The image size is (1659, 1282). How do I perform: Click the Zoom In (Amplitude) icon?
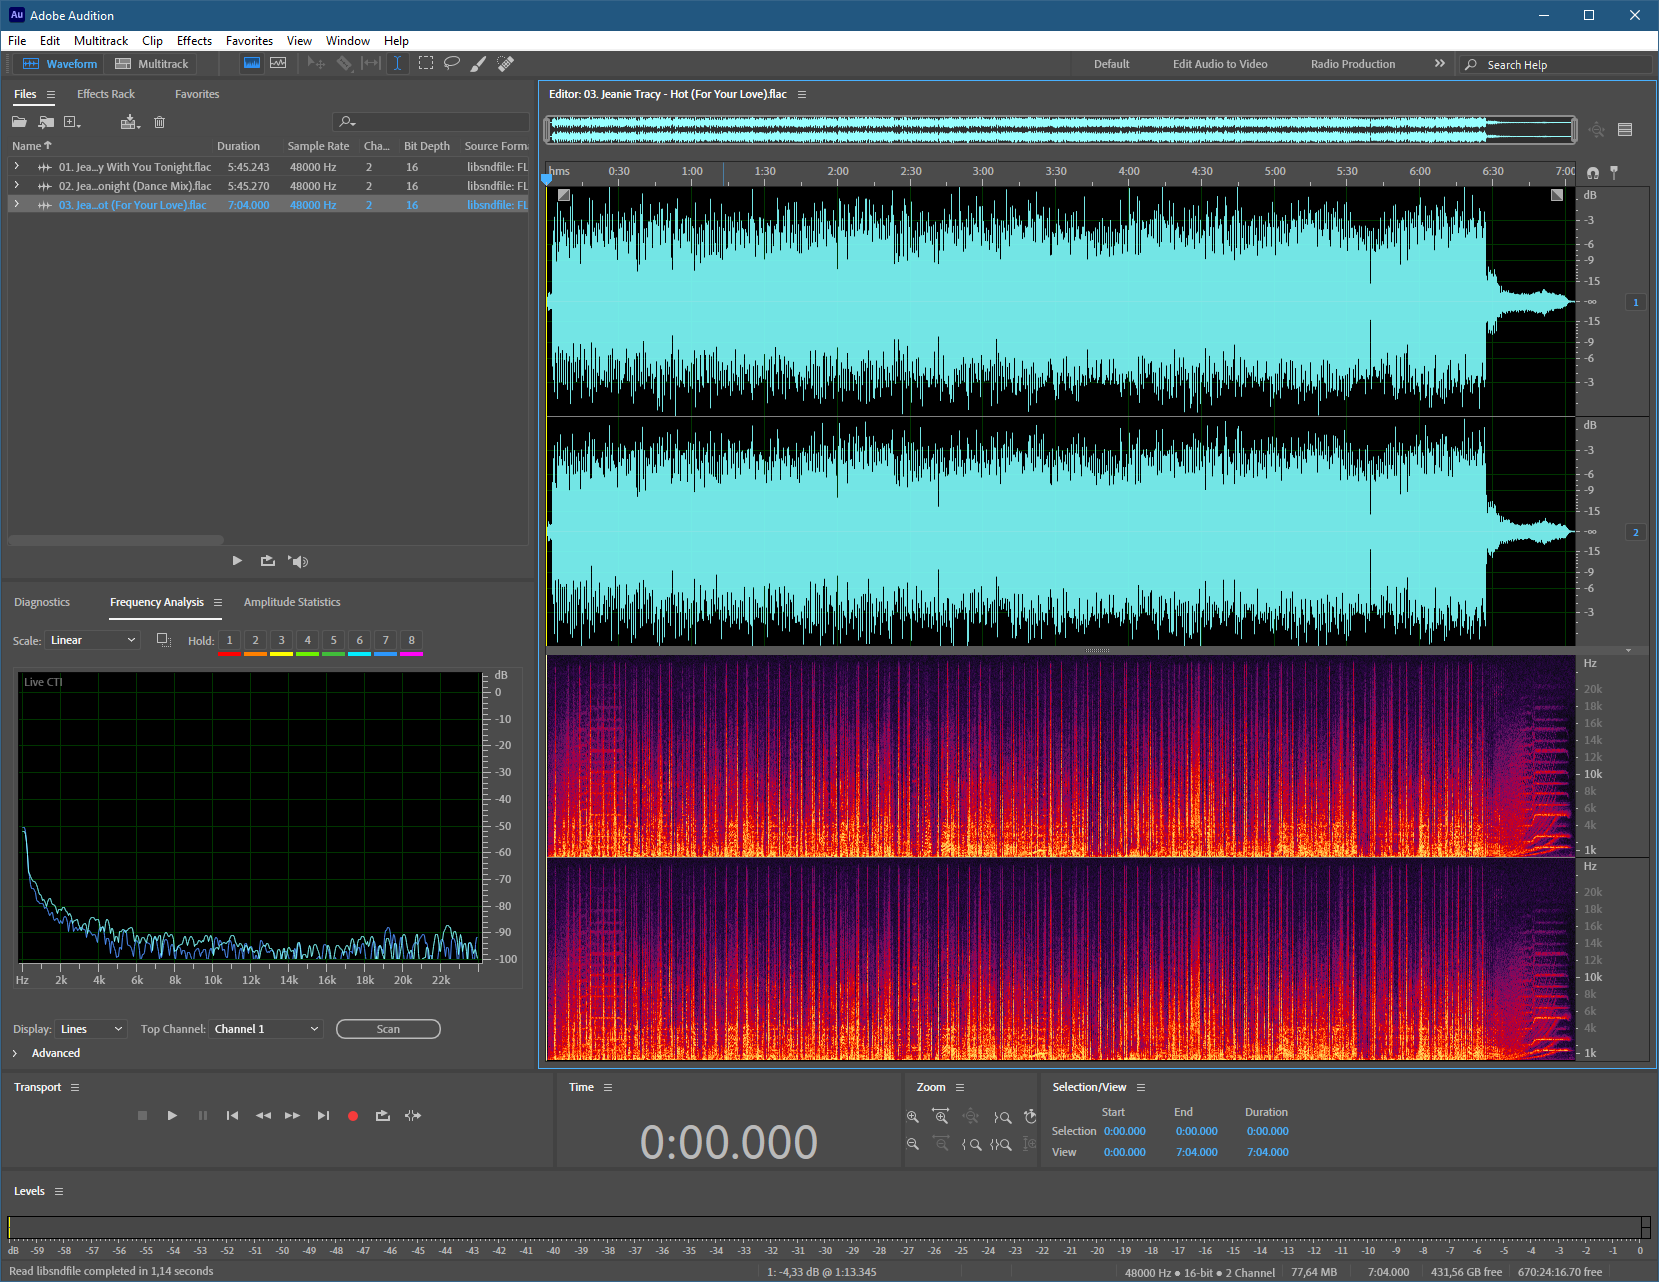click(x=913, y=1116)
